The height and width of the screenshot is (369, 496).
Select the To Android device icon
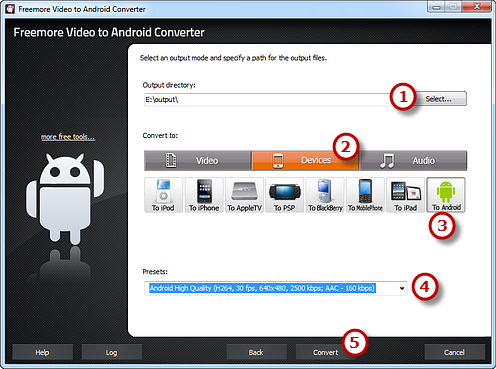point(446,195)
